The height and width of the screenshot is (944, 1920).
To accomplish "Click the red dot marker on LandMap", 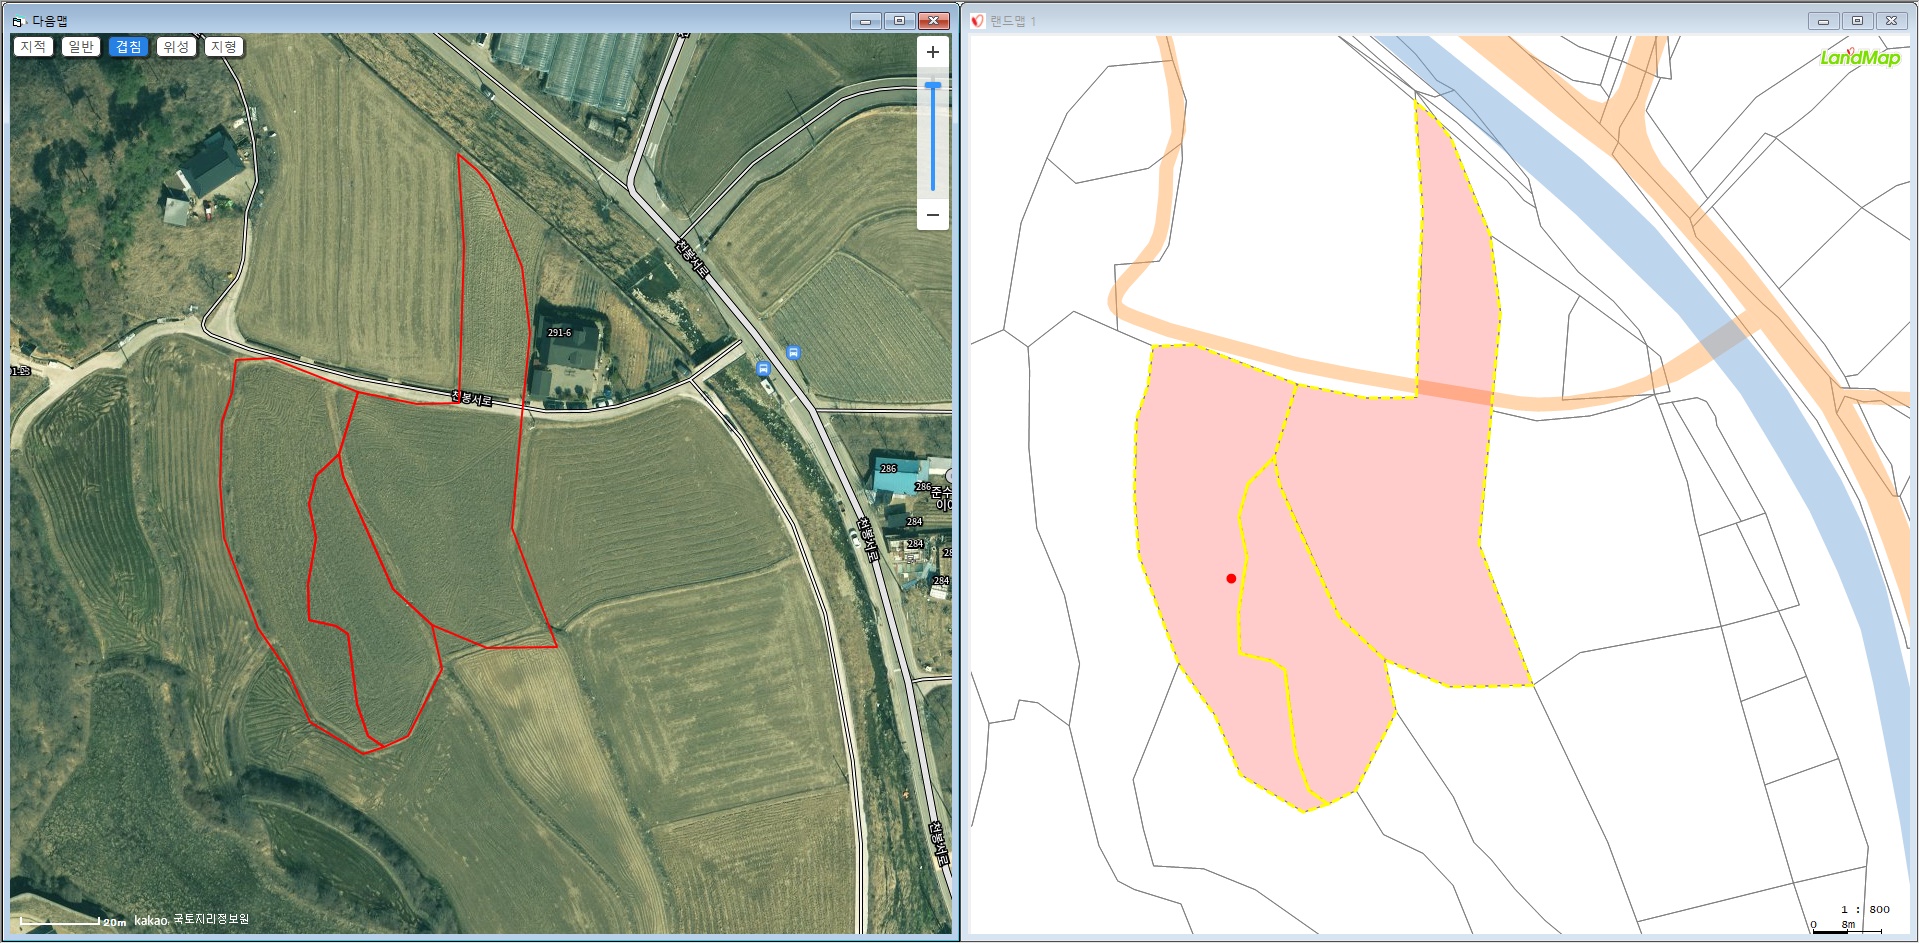I will pos(1231,578).
